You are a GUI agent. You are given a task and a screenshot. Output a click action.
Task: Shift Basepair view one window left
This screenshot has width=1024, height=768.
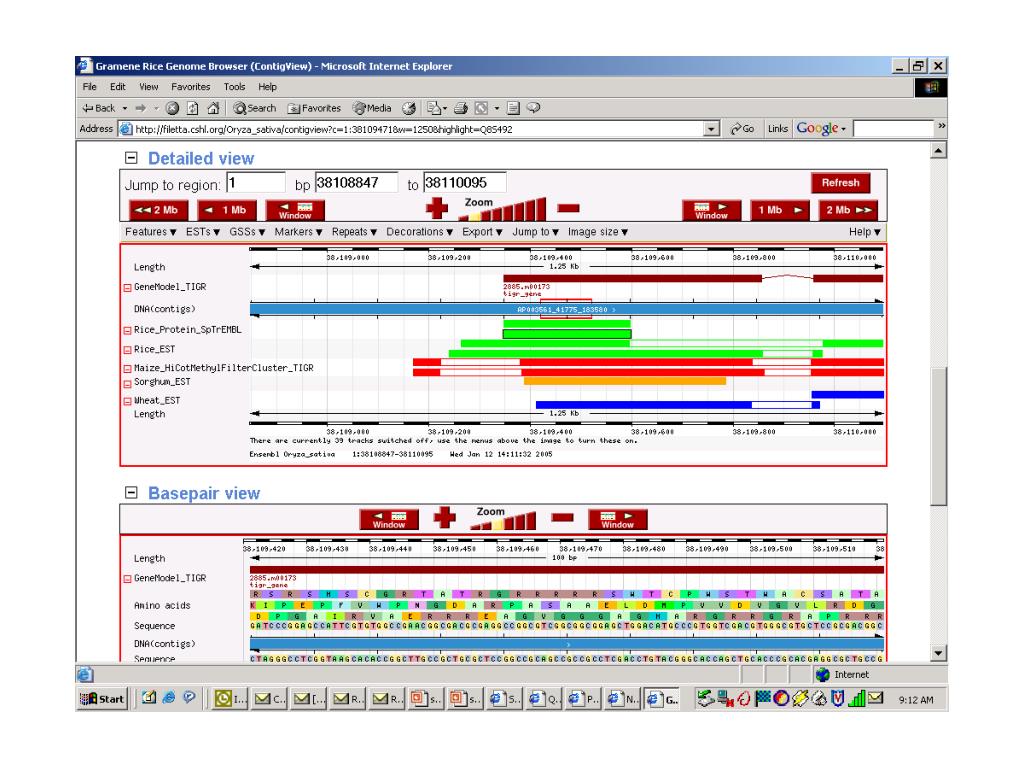coord(389,520)
